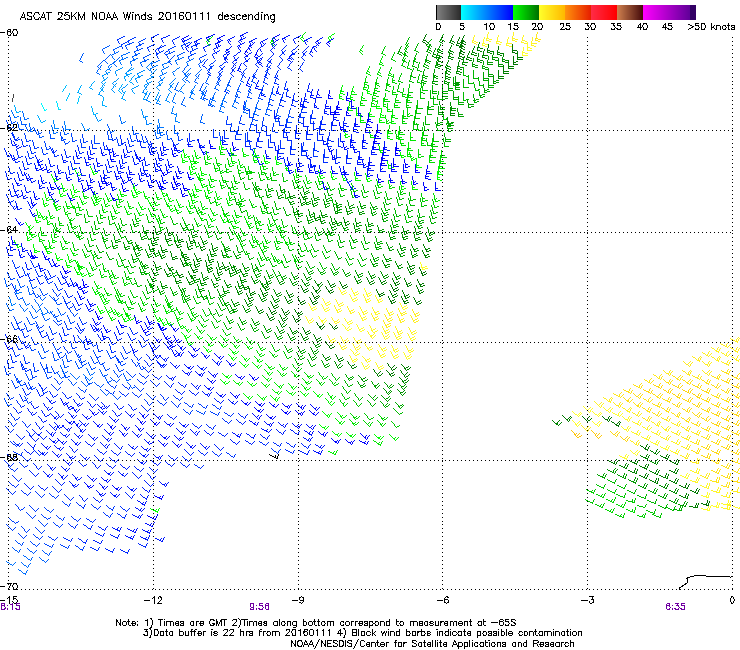Click the '10' legend speed label
Image resolution: width=740 pixels, height=650 pixels.
pyautogui.click(x=489, y=27)
